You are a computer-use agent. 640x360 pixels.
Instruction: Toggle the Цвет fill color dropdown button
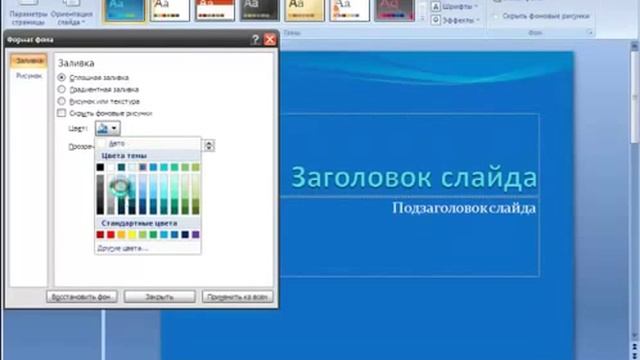coord(108,129)
